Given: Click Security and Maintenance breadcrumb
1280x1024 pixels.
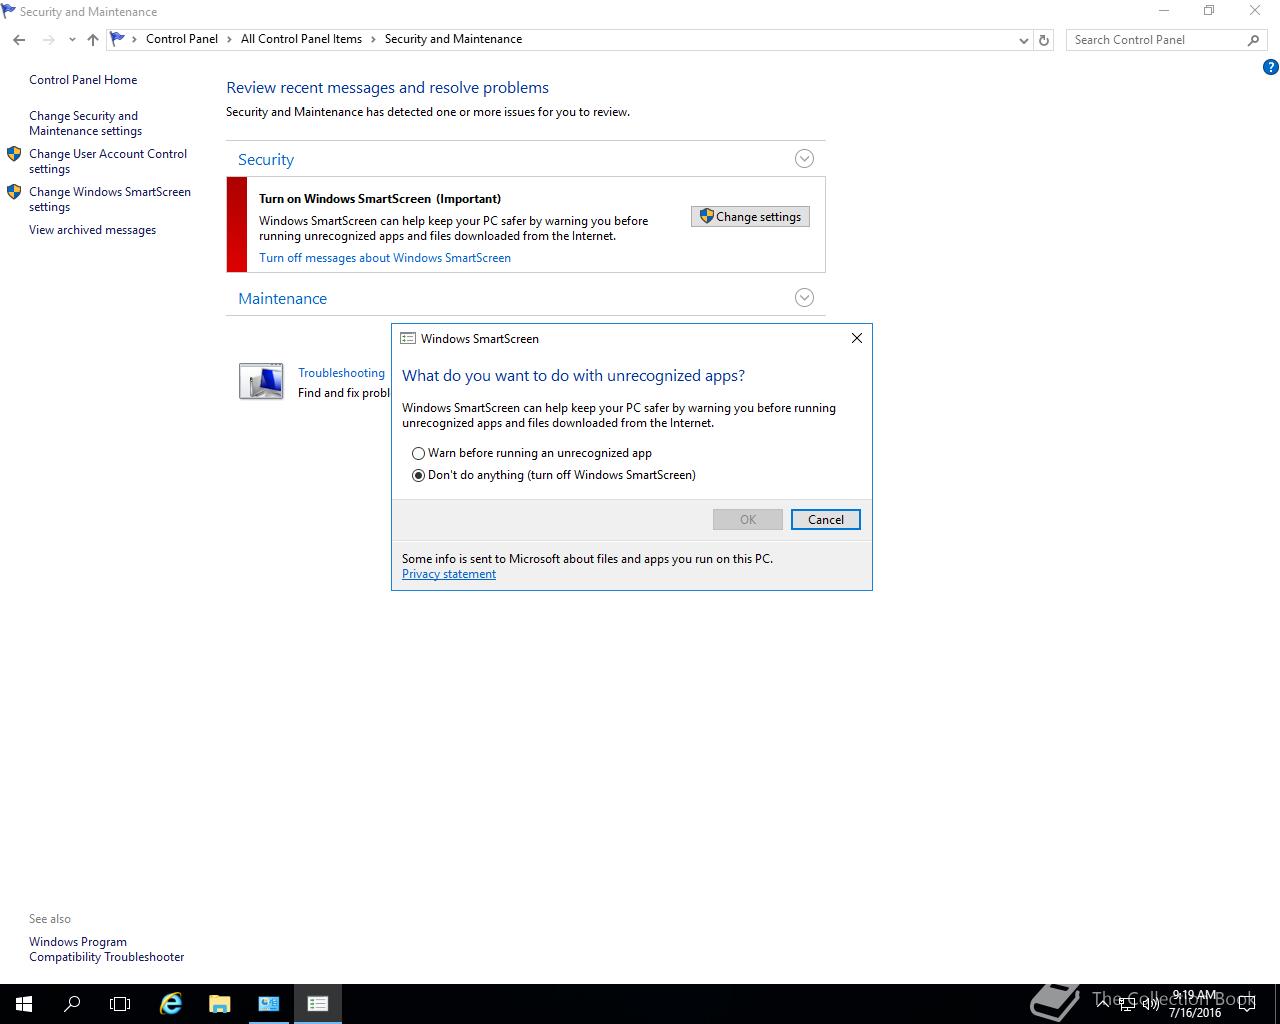Looking at the screenshot, I should click(453, 39).
